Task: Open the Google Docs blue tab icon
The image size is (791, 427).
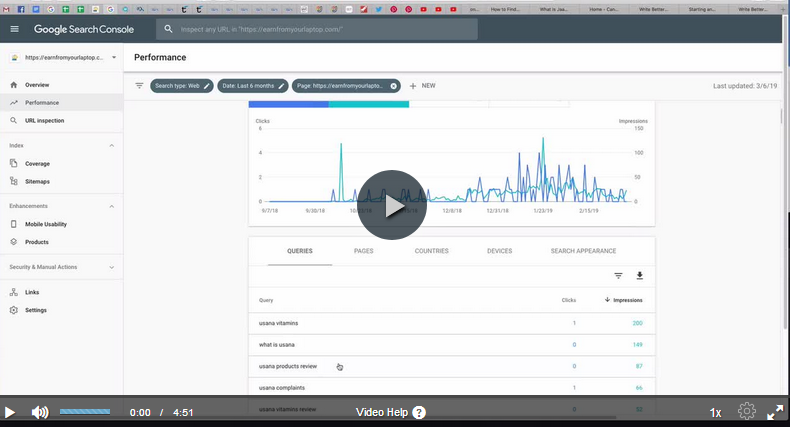Action: (x=36, y=9)
